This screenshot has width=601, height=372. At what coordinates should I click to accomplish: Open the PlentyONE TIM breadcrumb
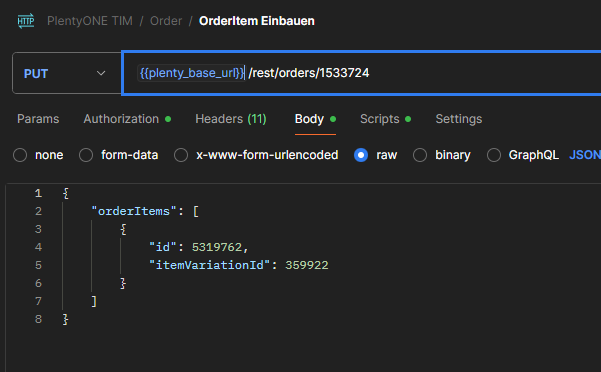pyautogui.click(x=90, y=21)
